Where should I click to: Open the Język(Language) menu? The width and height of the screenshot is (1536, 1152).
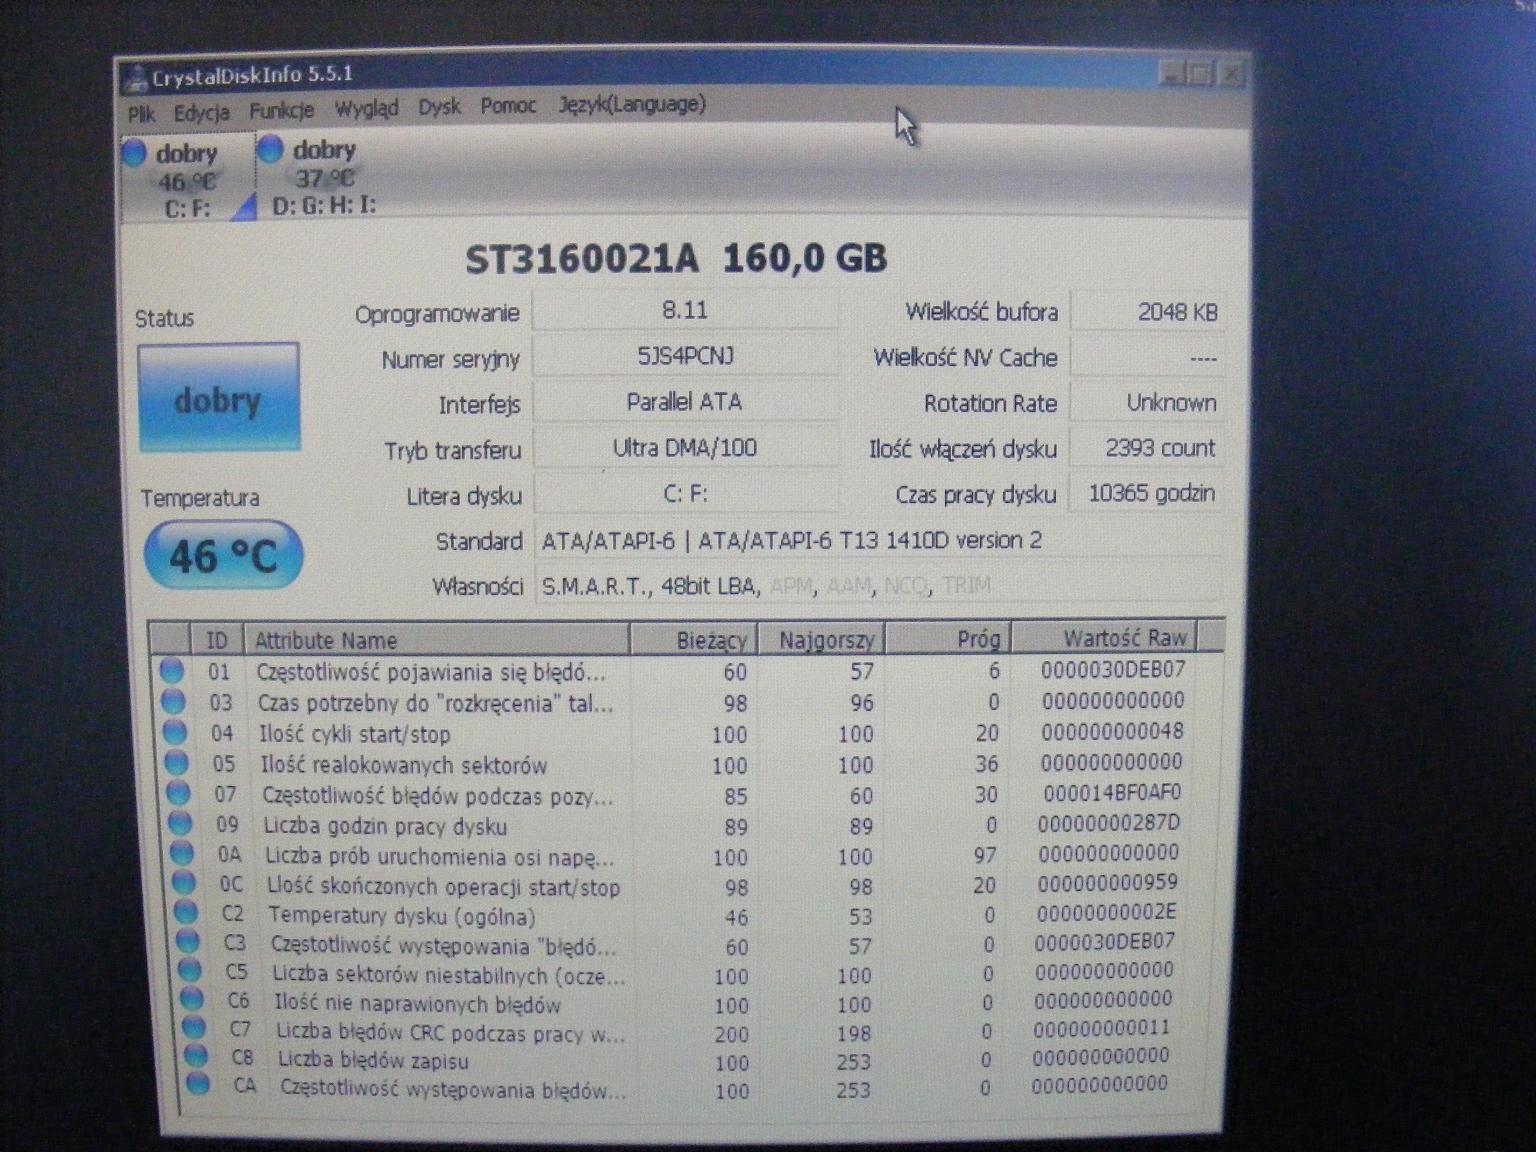[632, 104]
